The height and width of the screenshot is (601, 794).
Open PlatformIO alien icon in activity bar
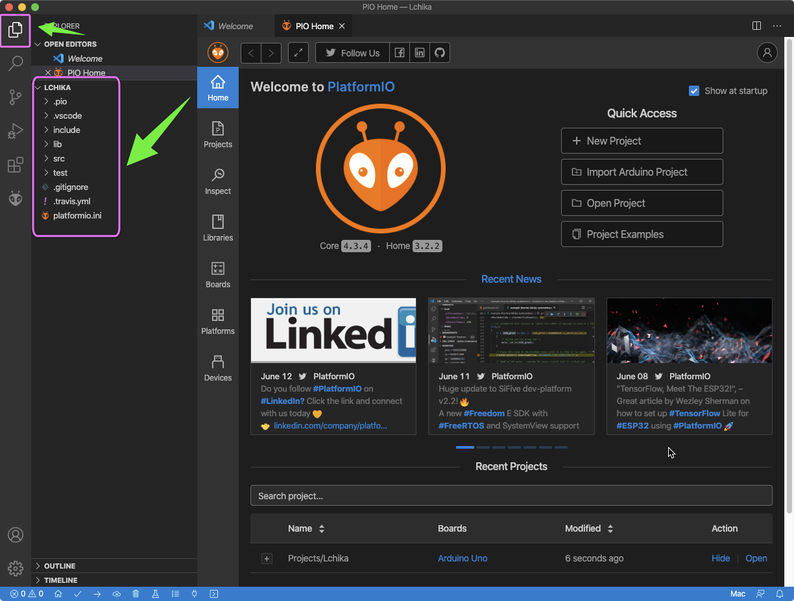coord(15,199)
